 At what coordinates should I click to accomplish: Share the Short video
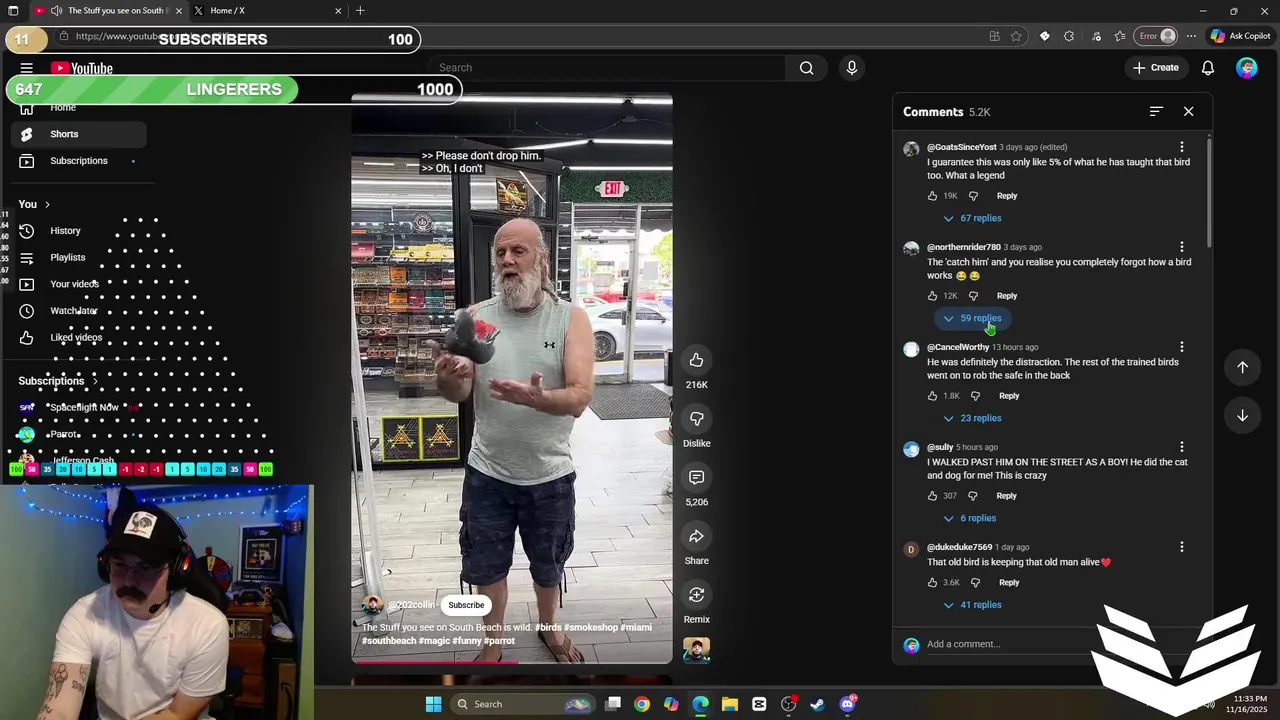(696, 537)
